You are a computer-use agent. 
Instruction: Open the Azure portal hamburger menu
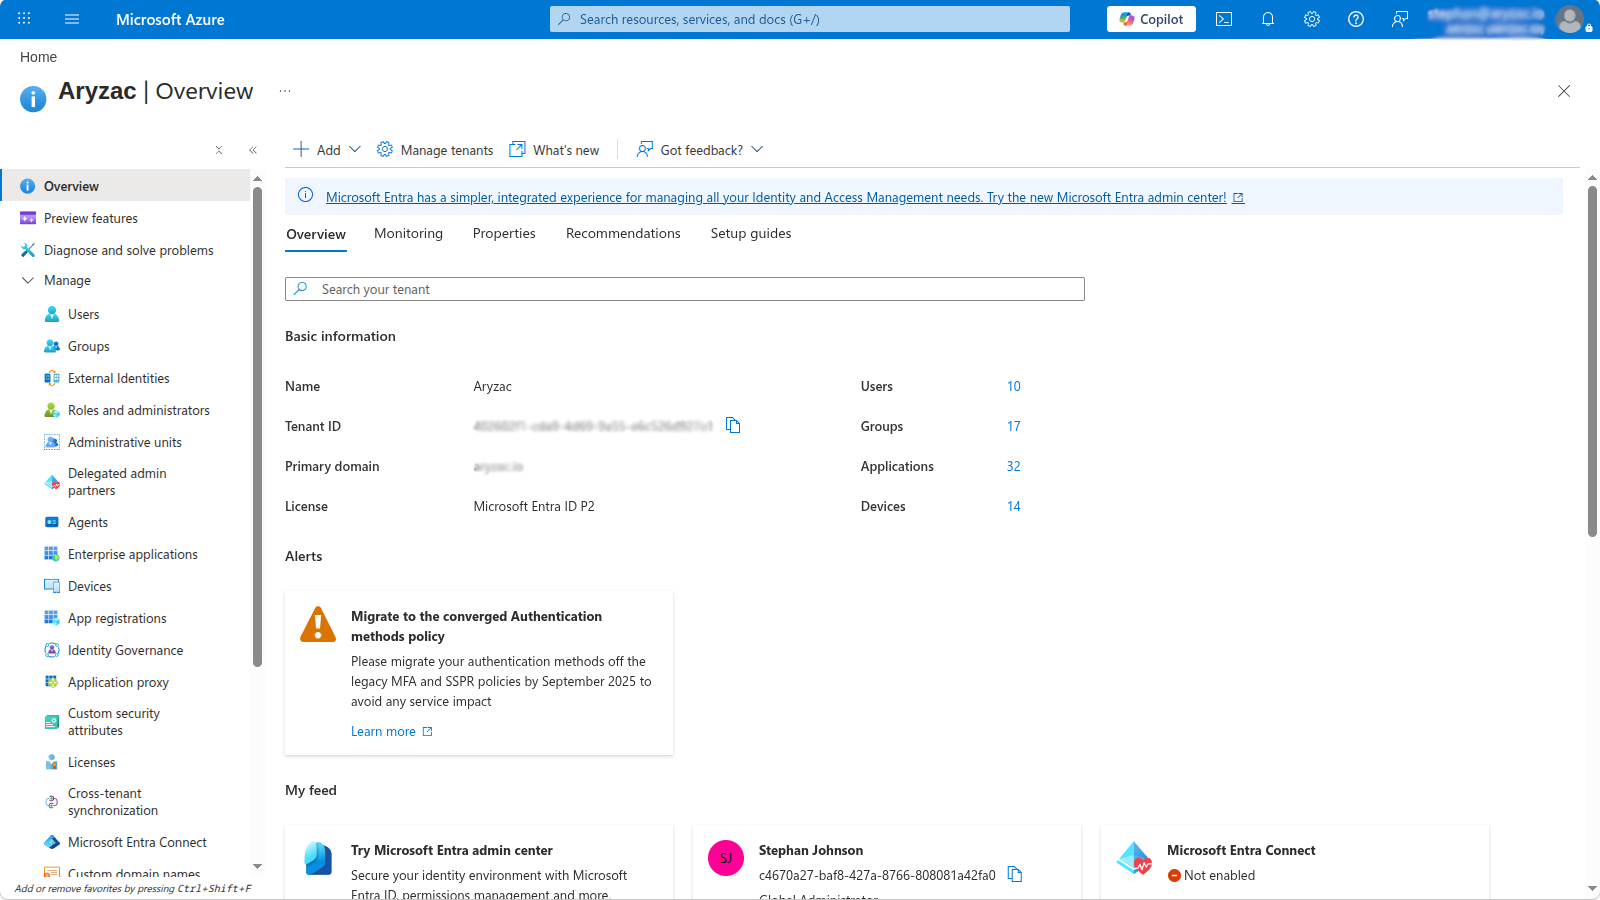[x=72, y=19]
